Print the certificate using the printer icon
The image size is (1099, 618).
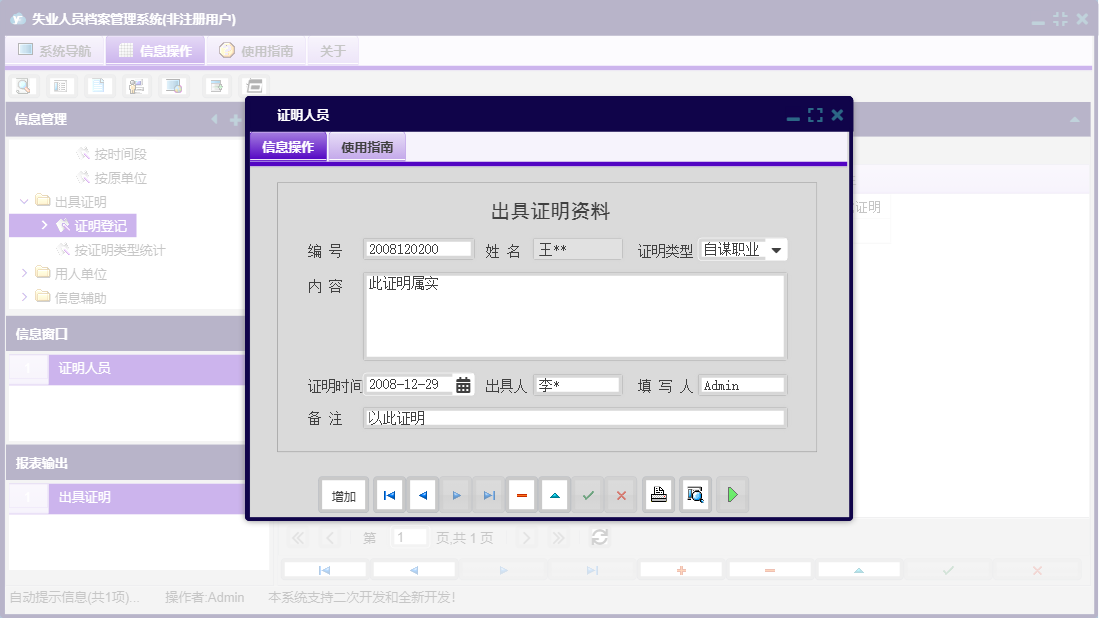point(658,494)
